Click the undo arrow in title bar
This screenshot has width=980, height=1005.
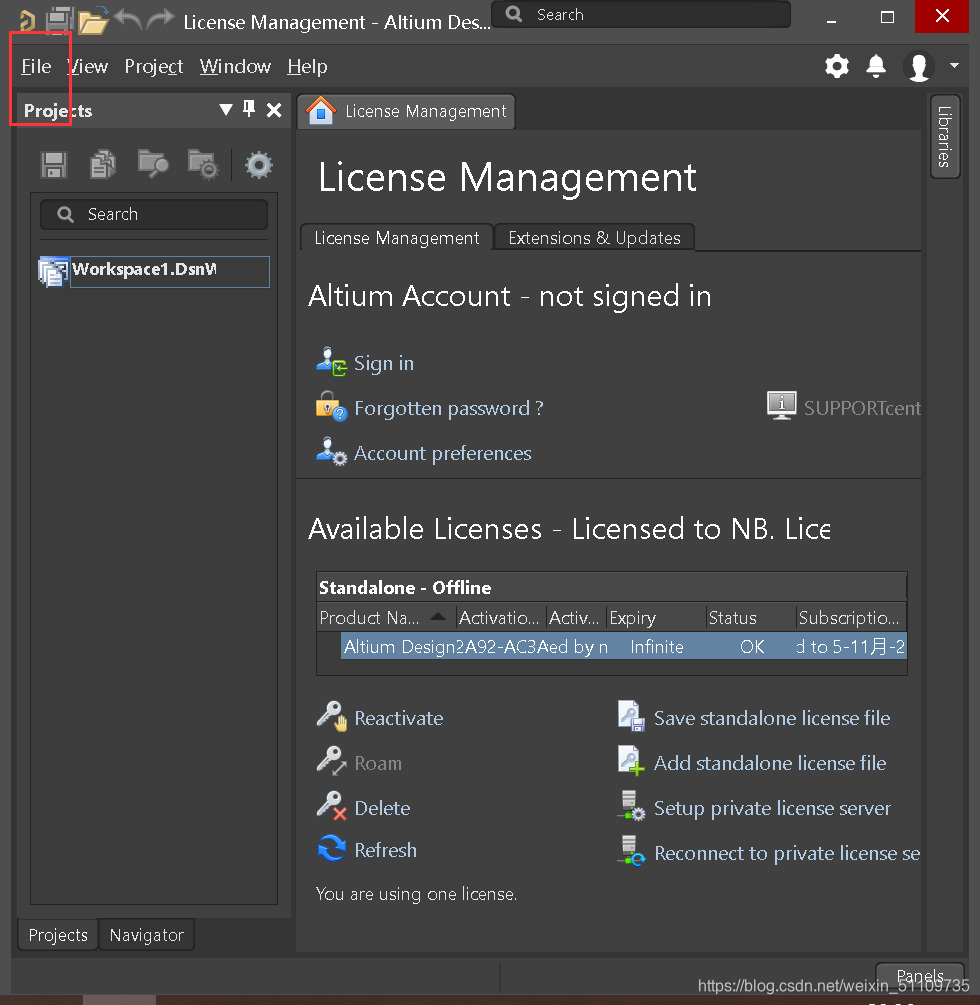(128, 21)
